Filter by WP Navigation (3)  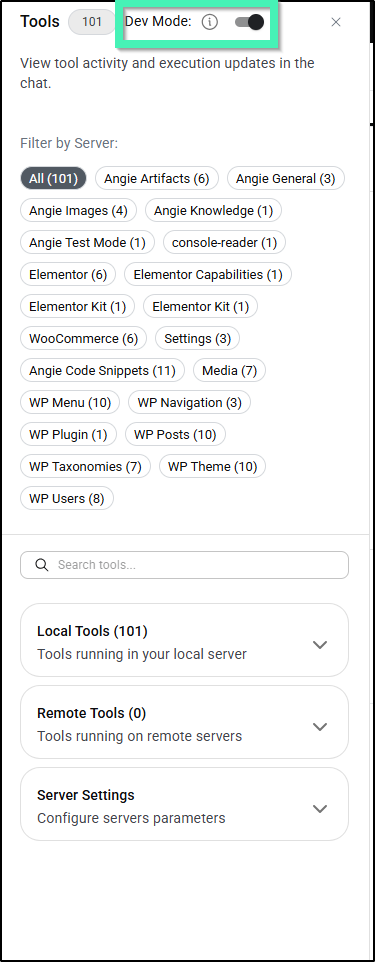pos(189,402)
